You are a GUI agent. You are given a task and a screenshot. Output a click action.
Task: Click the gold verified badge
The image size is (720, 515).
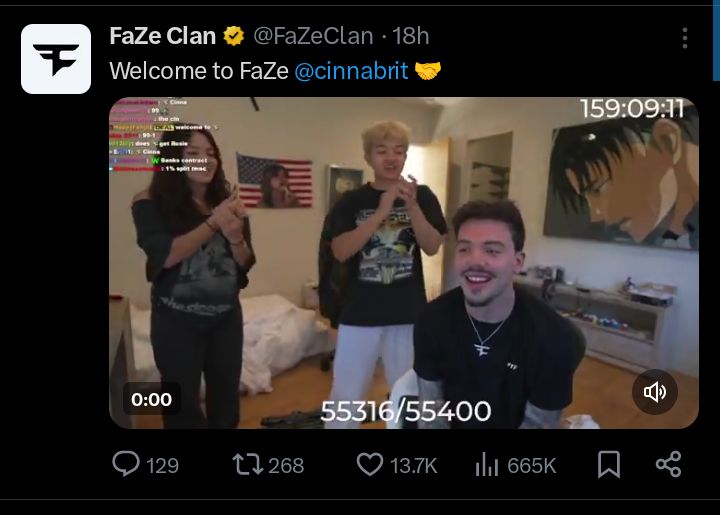234,36
